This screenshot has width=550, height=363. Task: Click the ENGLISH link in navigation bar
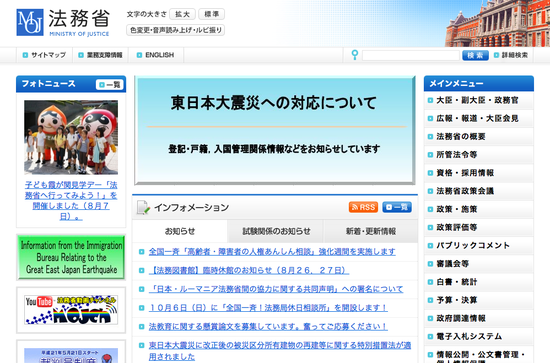[x=155, y=55]
